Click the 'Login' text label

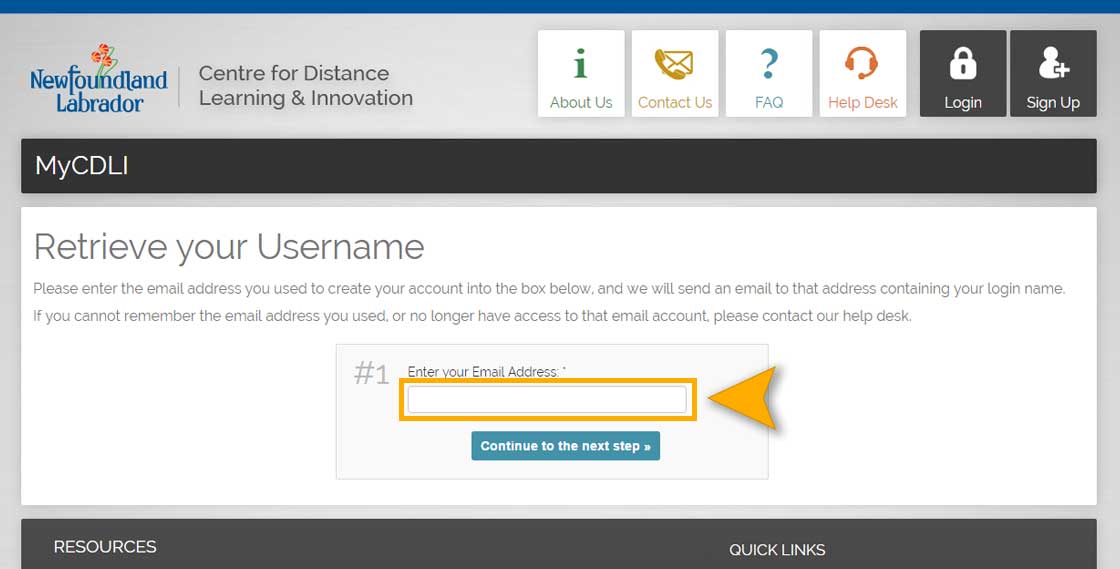[963, 104]
